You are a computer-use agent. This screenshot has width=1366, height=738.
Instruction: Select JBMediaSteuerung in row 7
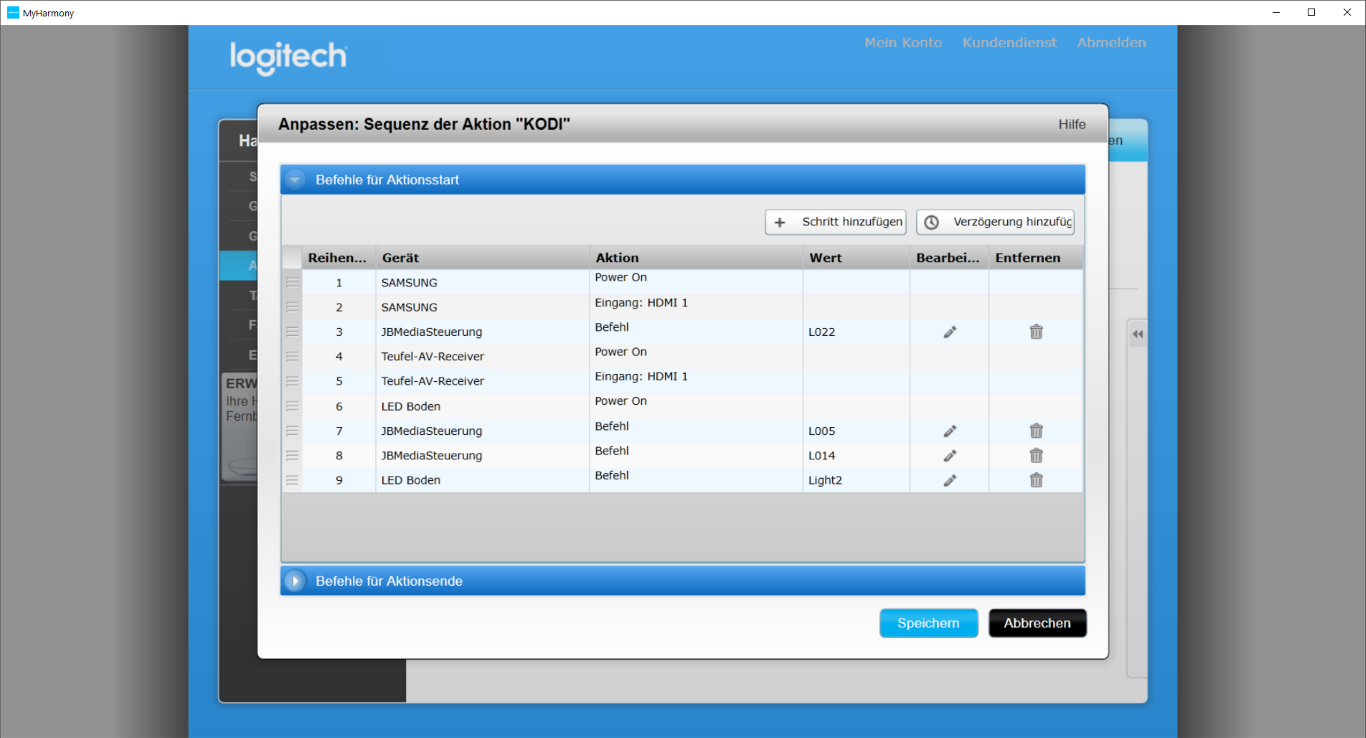tap(482, 431)
